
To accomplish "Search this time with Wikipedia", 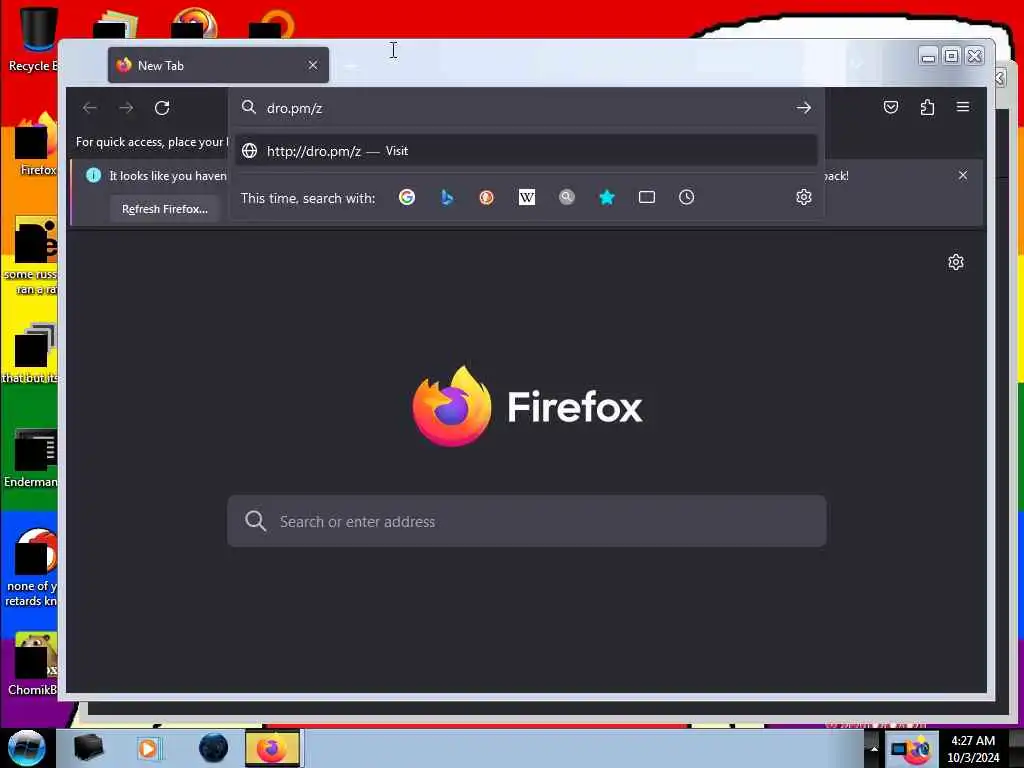I will [x=526, y=197].
